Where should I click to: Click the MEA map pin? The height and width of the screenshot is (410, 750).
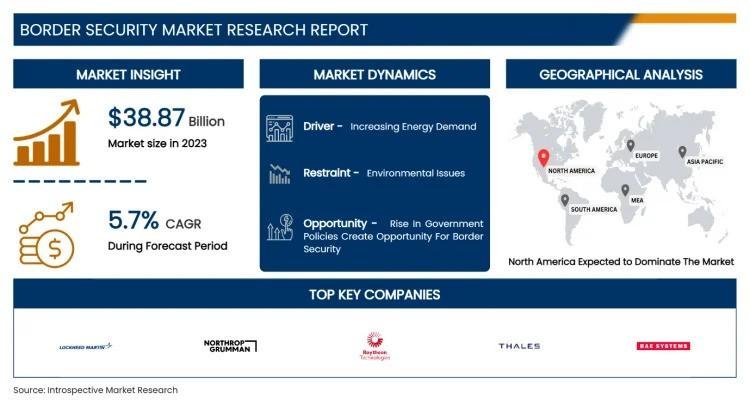[625, 190]
